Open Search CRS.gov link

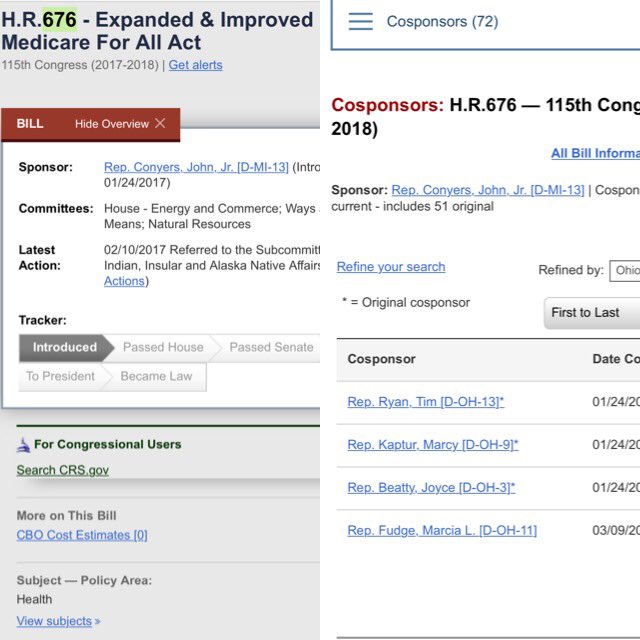tap(62, 470)
